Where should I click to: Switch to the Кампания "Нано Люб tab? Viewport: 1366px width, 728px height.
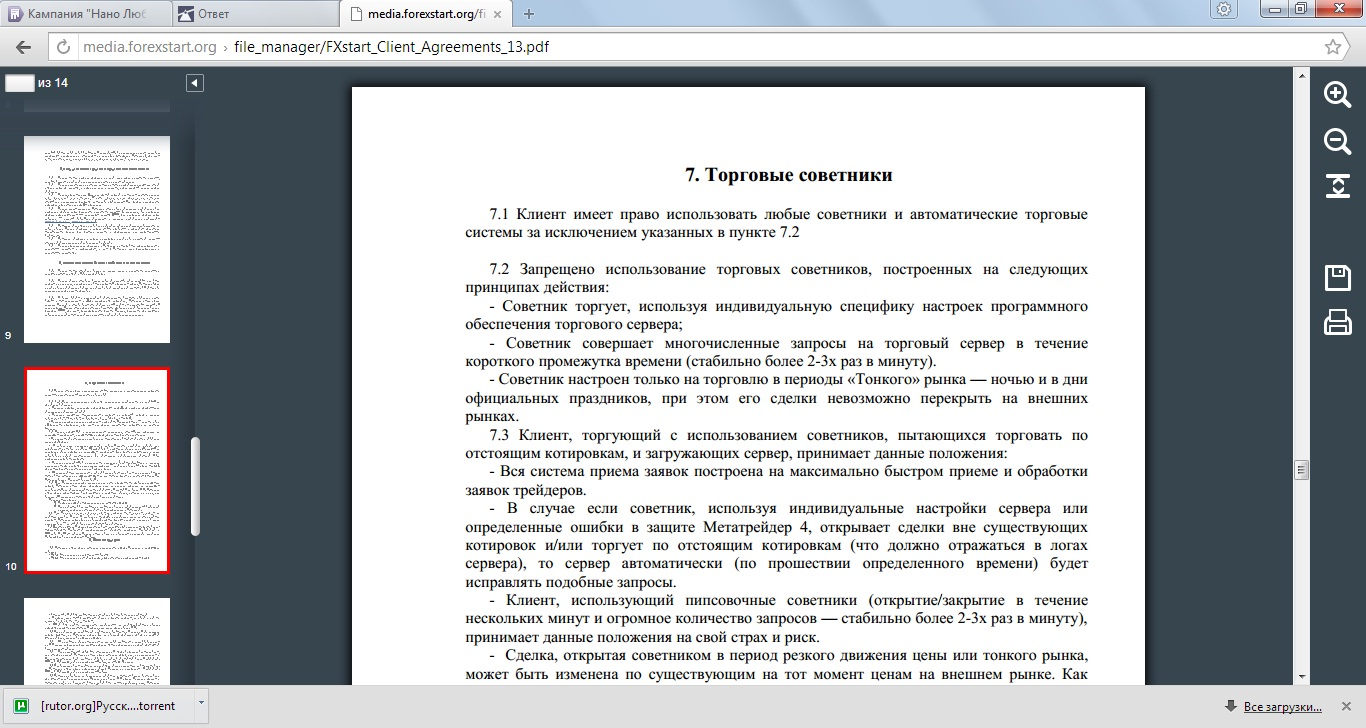(84, 14)
